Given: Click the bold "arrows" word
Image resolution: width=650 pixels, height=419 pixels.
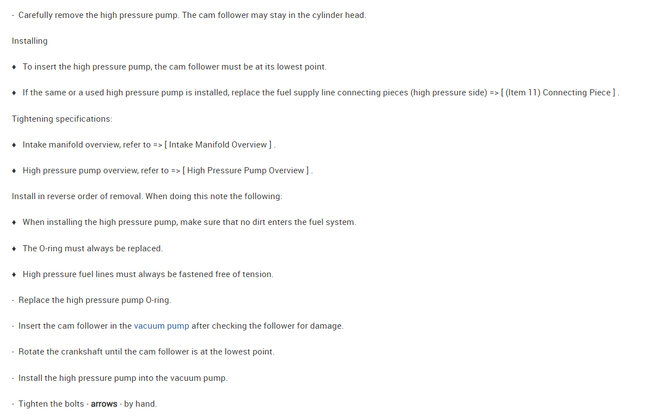Looking at the screenshot, I should point(104,404).
